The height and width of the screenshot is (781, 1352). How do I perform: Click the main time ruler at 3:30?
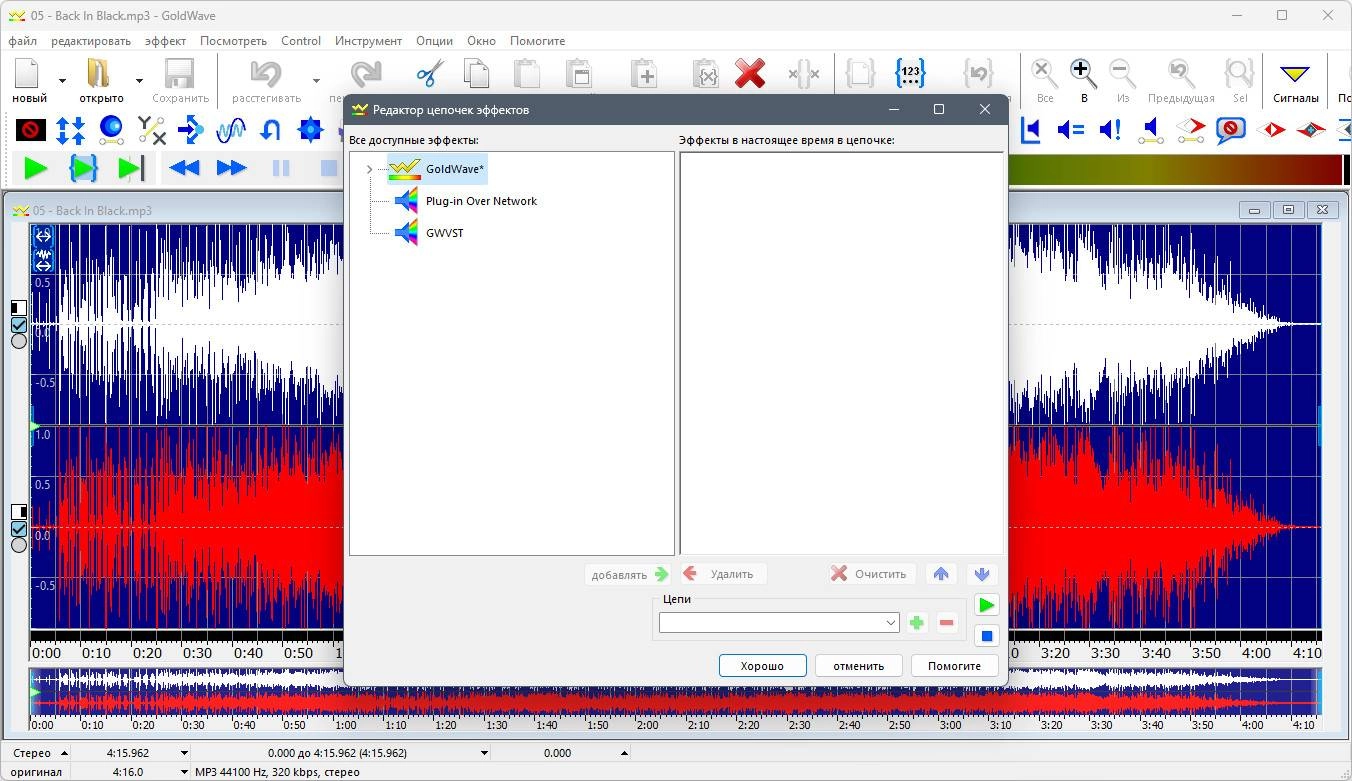pyautogui.click(x=1105, y=651)
